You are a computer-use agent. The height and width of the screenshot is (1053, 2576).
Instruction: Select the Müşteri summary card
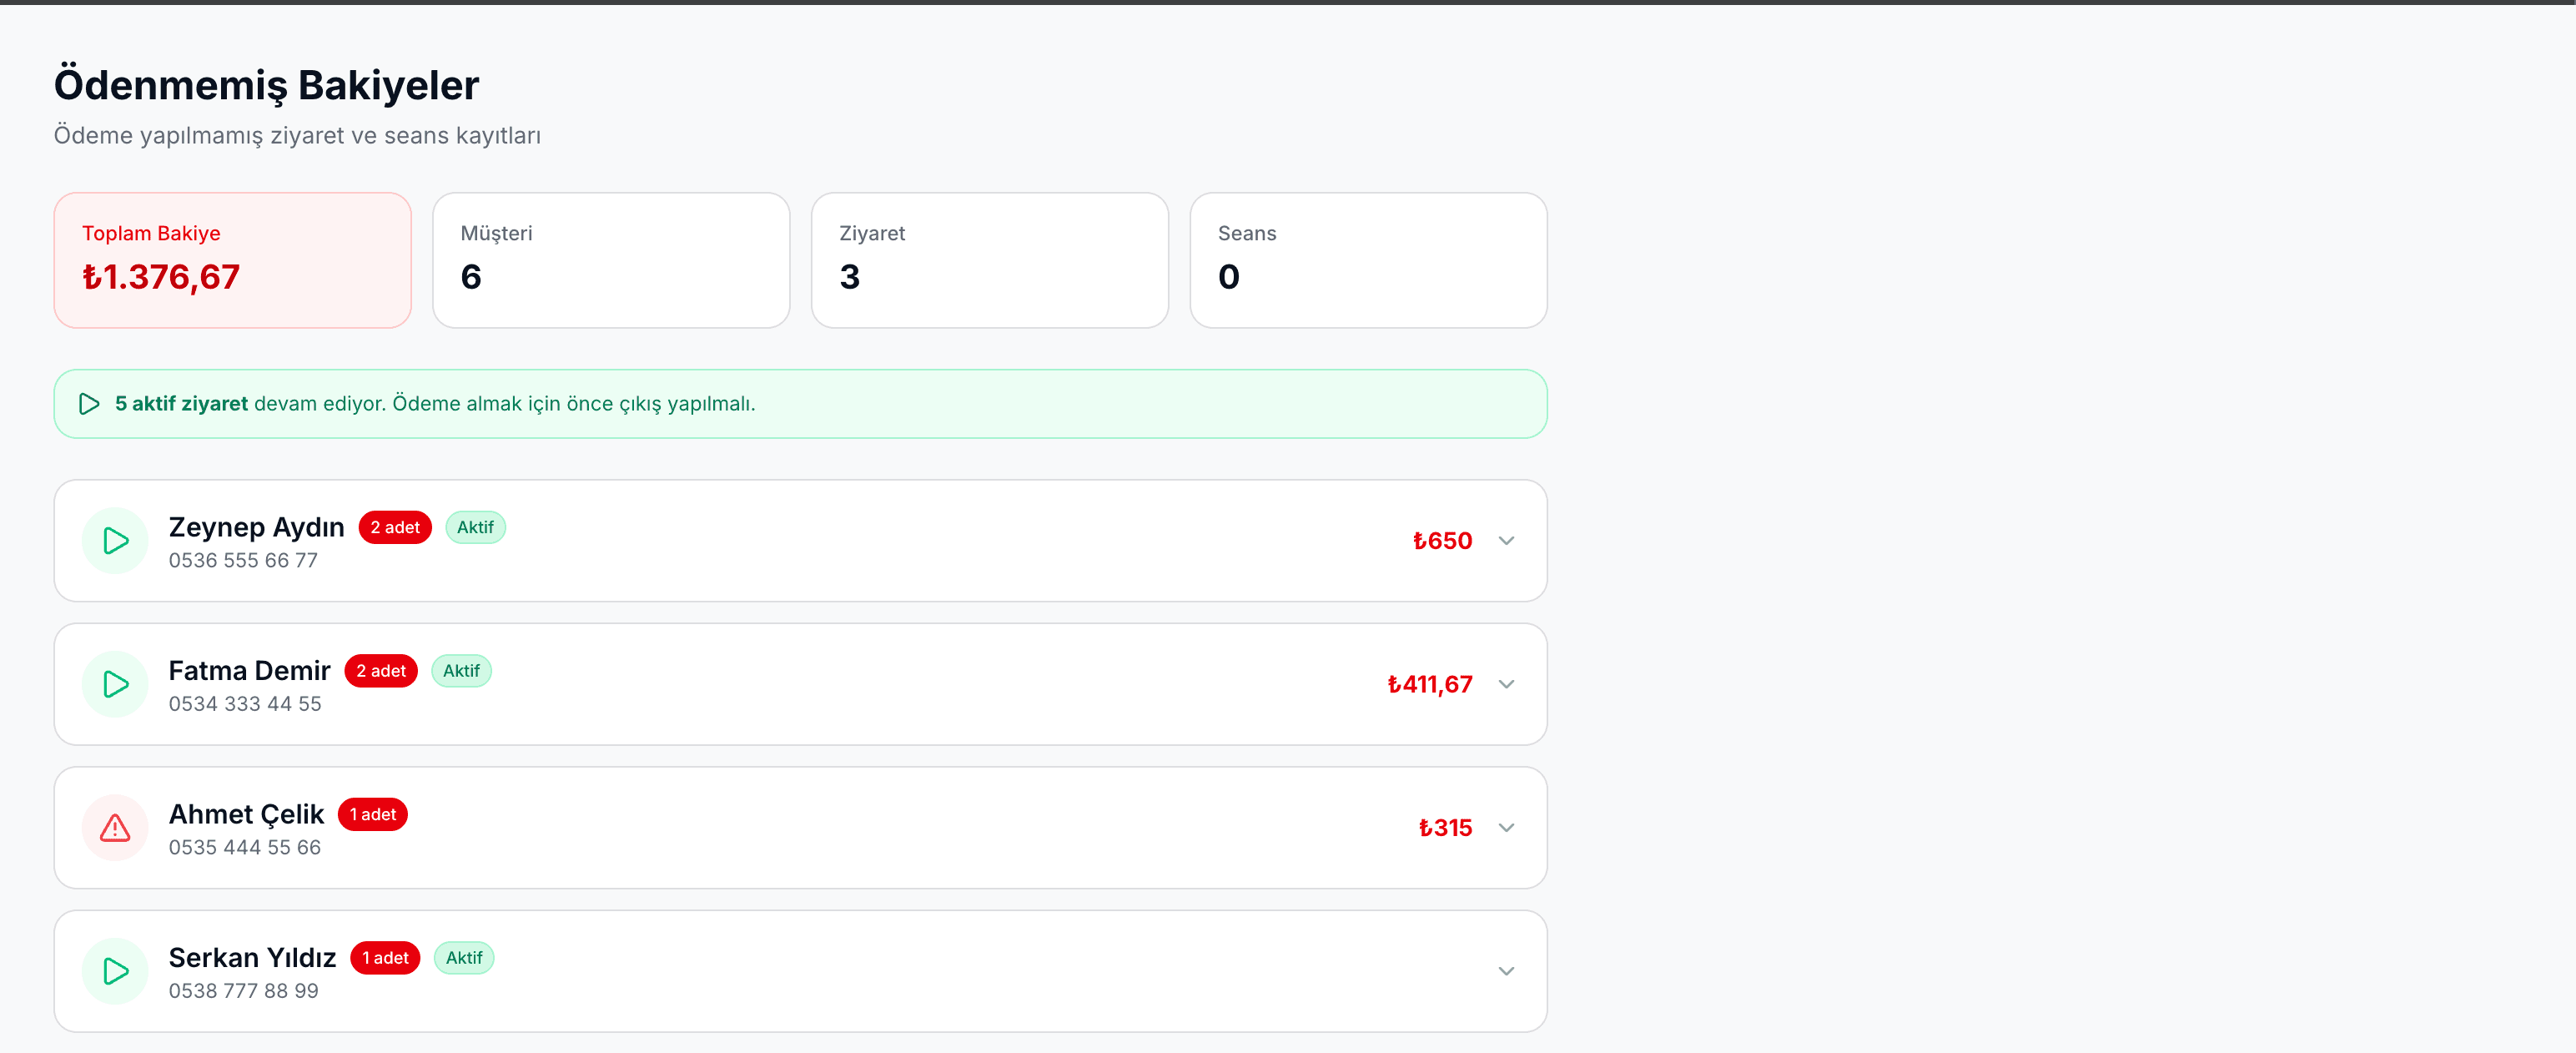(610, 260)
